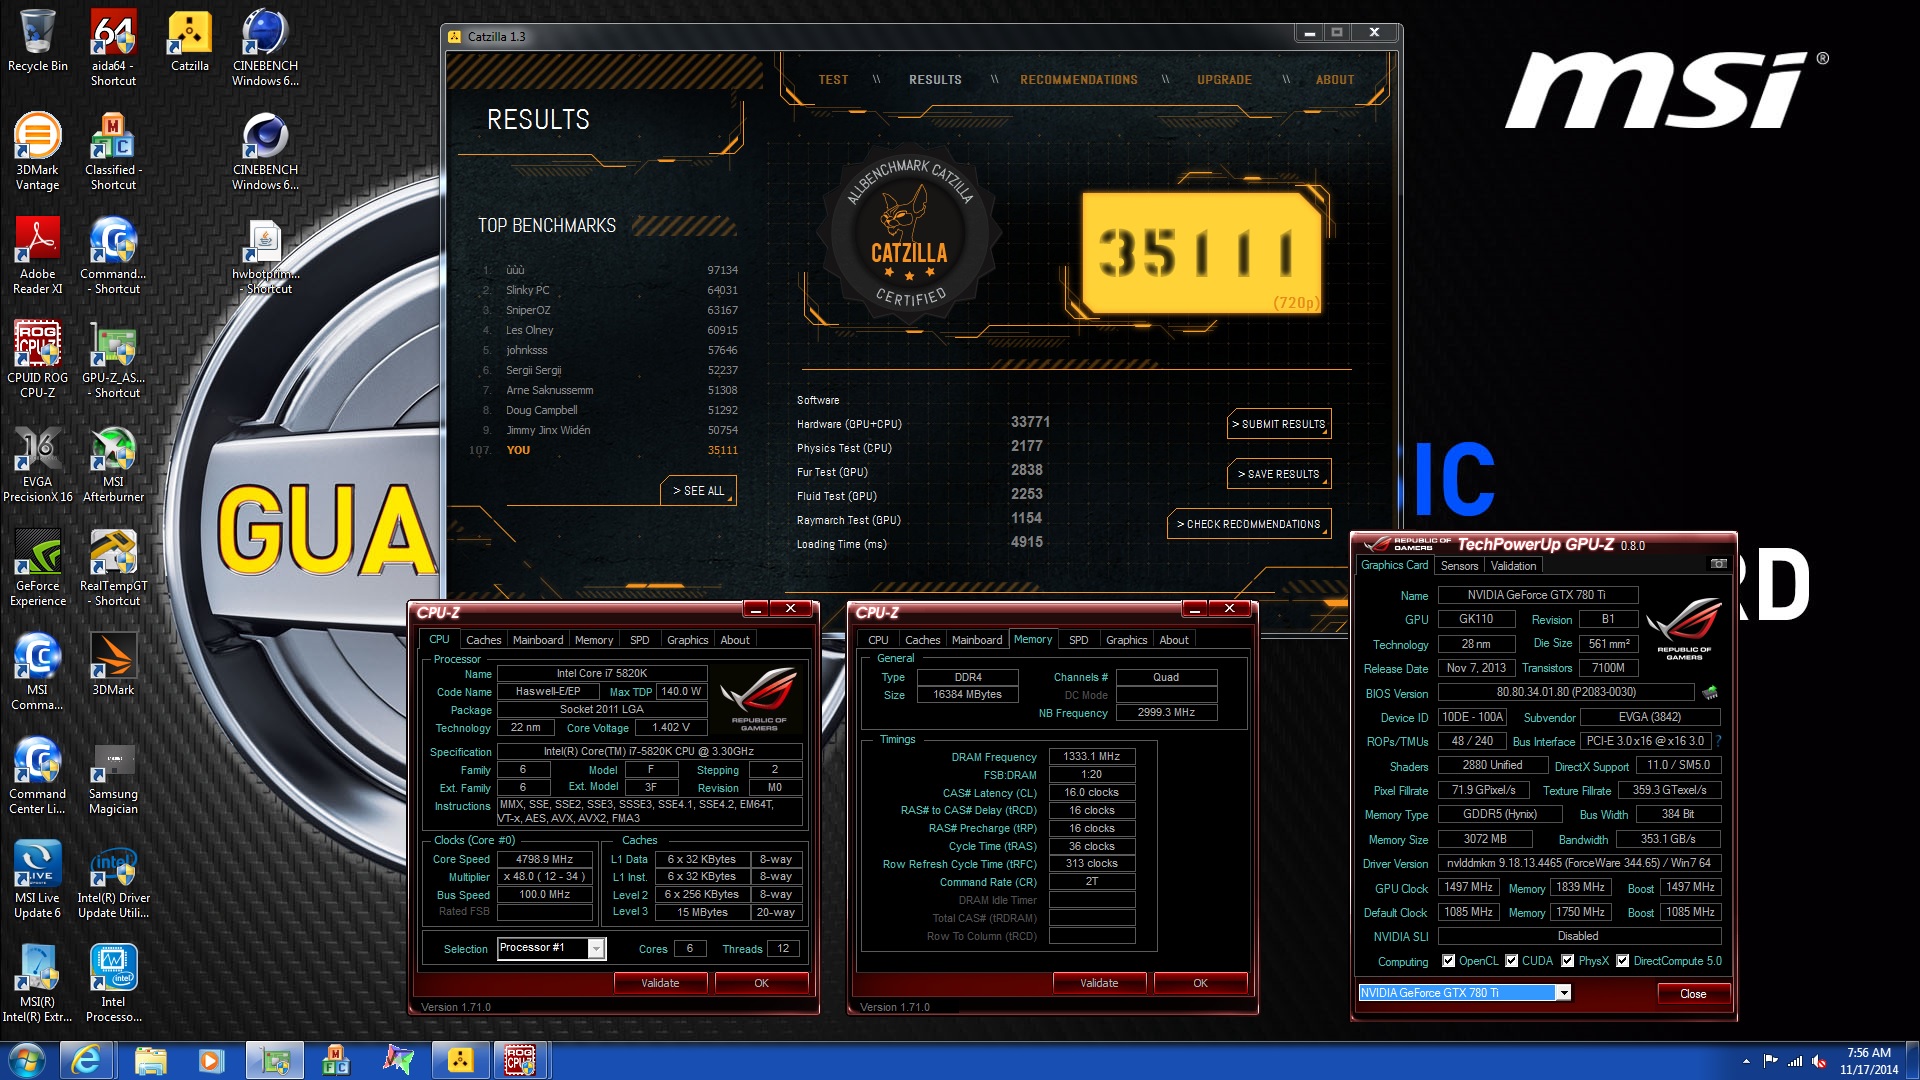Image resolution: width=1920 pixels, height=1080 pixels.
Task: Switch to the TEST tab in Catzilla
Action: point(833,80)
